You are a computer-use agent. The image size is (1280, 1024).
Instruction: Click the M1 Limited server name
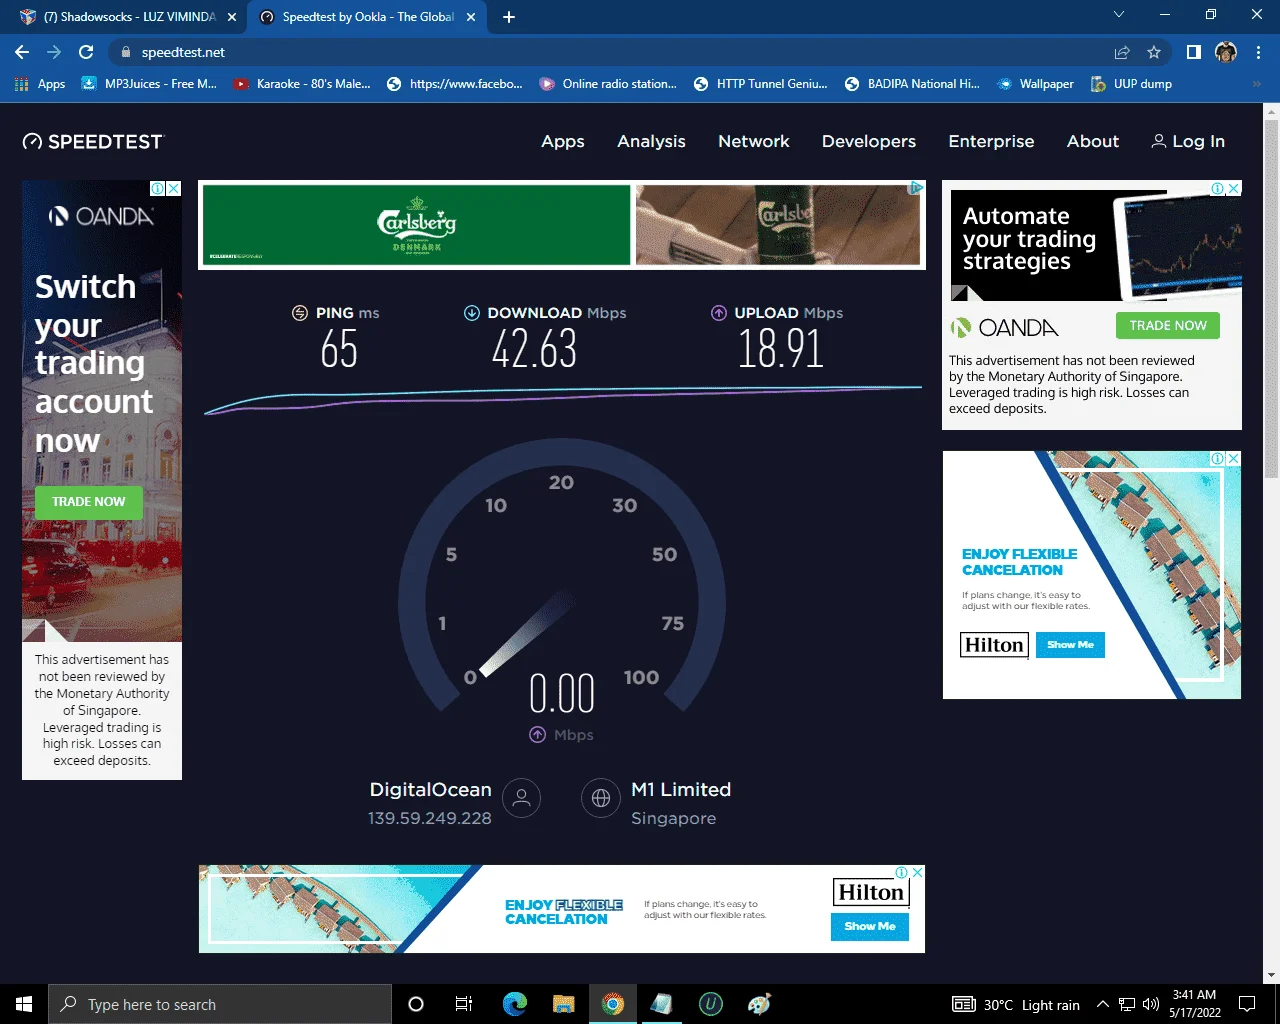[681, 789]
